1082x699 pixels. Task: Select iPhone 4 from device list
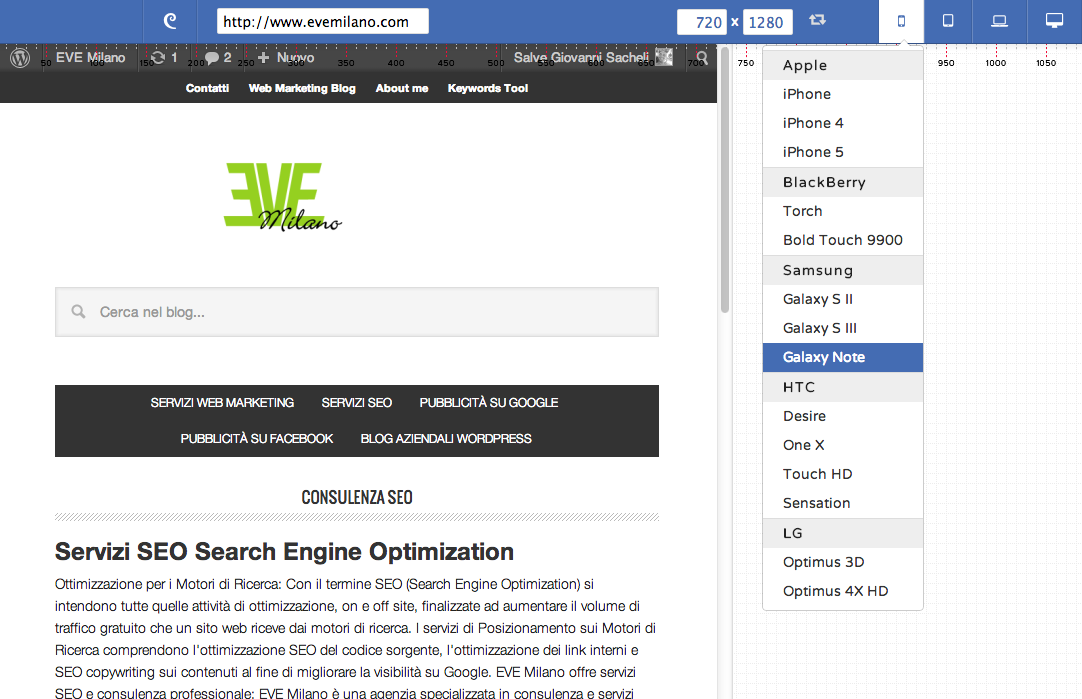click(x=843, y=123)
